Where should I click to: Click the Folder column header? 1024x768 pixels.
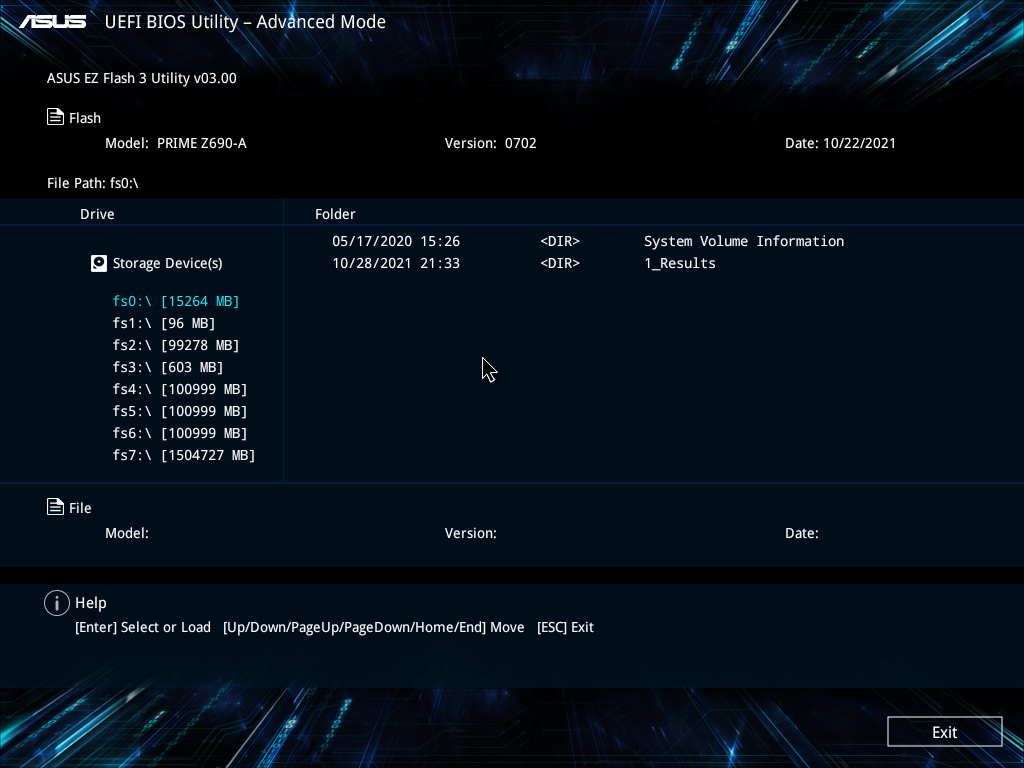tap(335, 214)
